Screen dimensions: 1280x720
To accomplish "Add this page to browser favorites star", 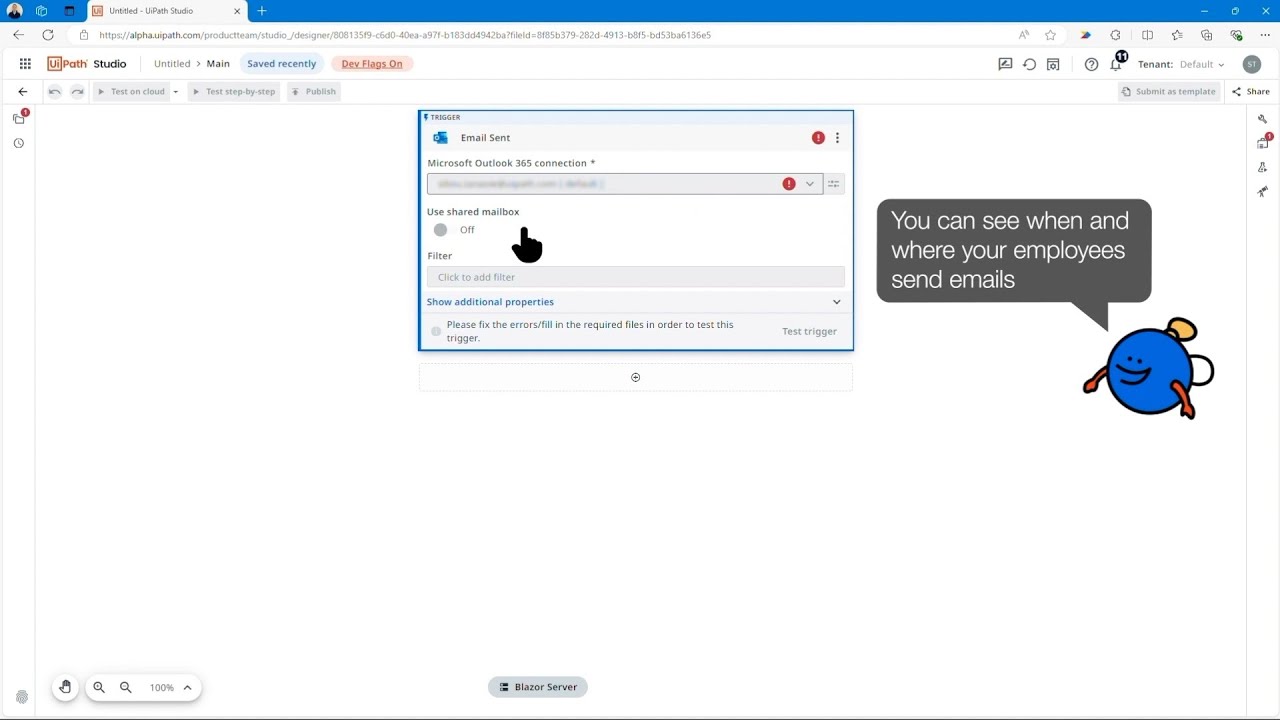I will 1050,35.
